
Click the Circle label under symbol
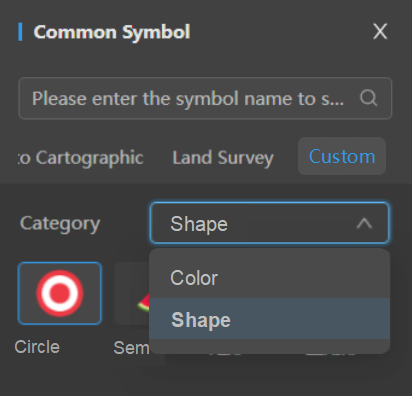[x=37, y=347]
